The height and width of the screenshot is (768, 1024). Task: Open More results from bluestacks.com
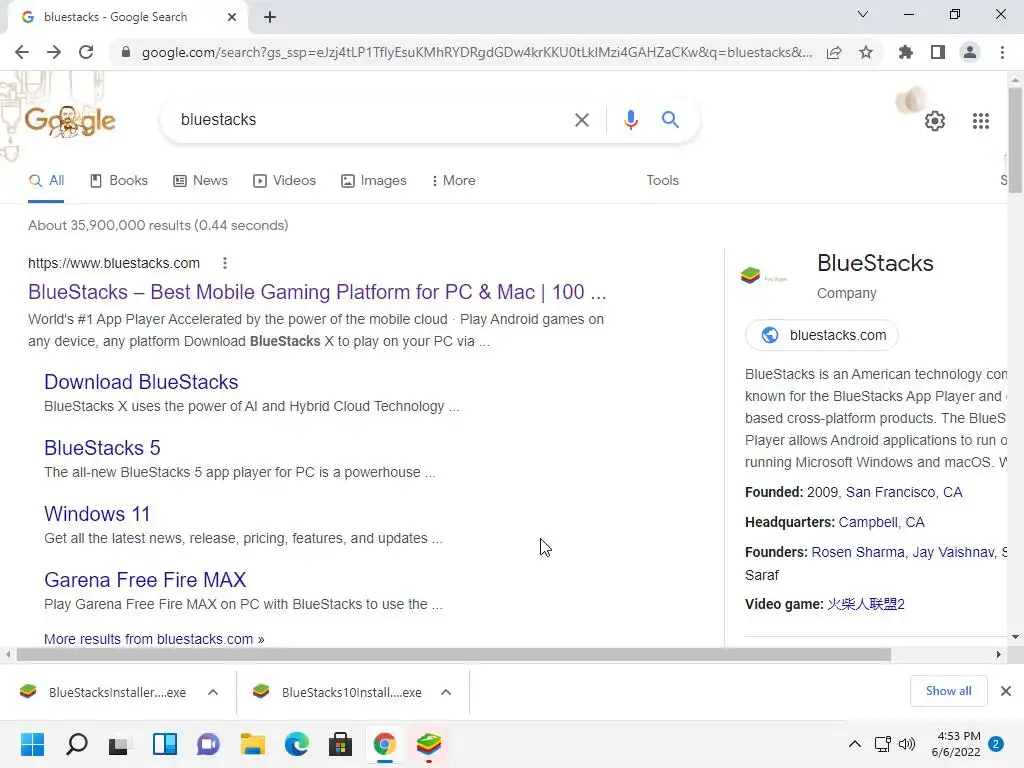154,639
